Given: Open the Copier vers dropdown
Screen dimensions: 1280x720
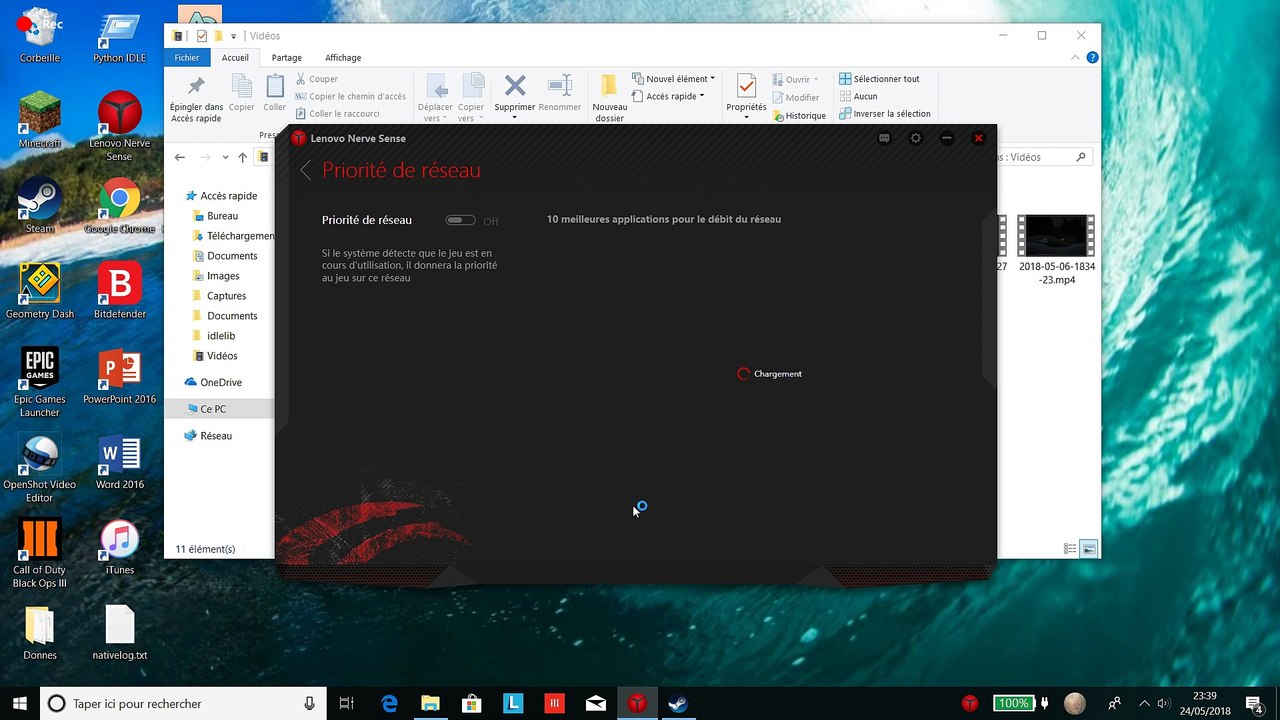Looking at the screenshot, I should click(471, 98).
